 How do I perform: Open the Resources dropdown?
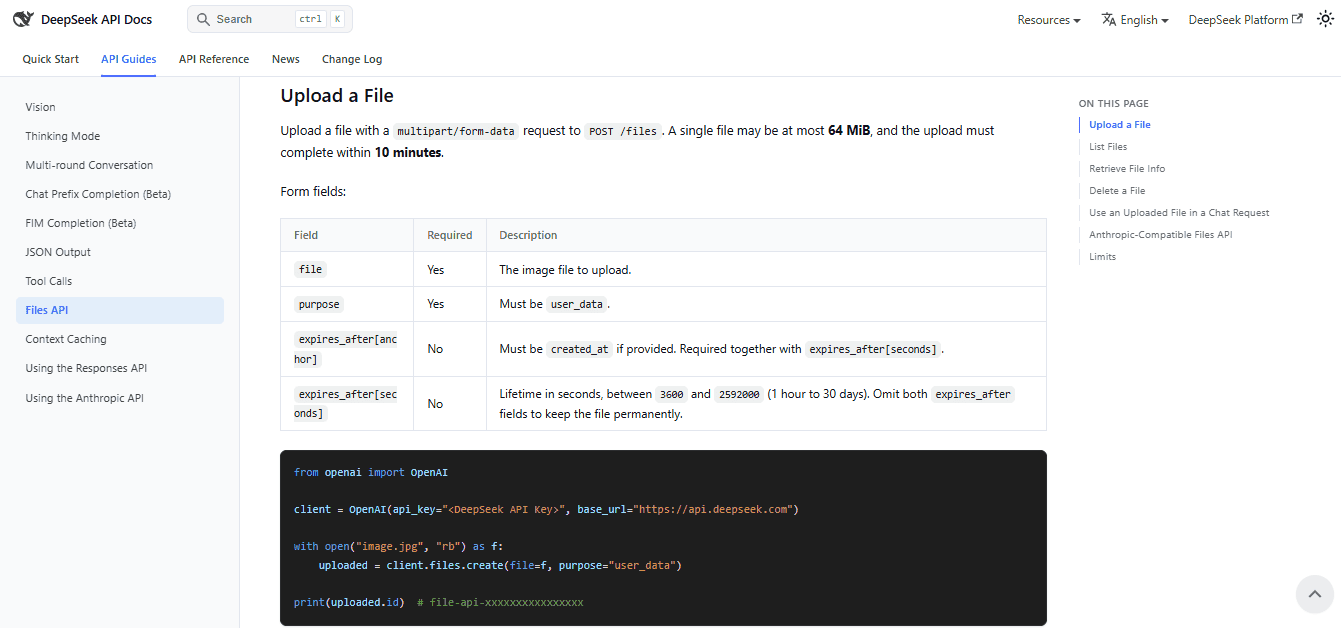(x=1049, y=19)
